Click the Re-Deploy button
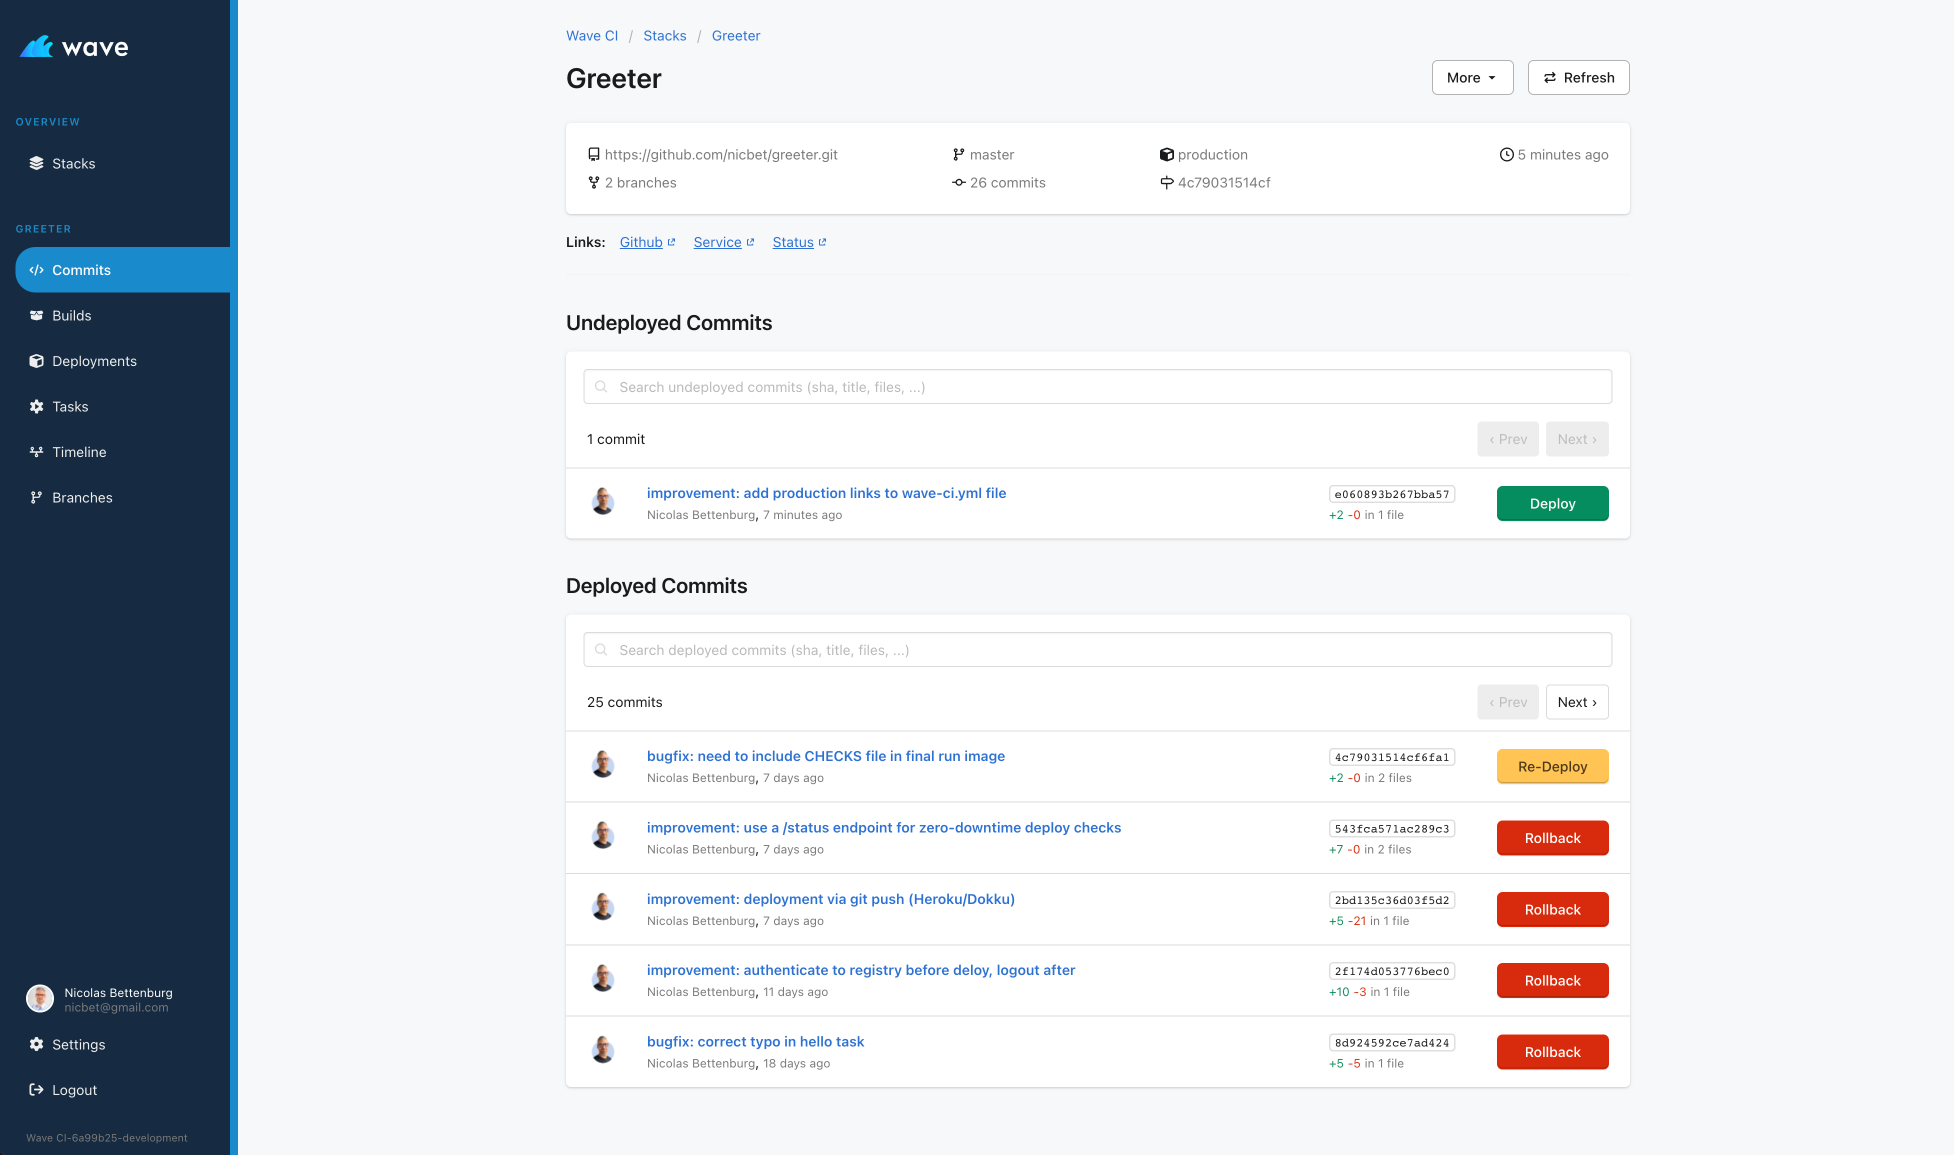Screen dimensions: 1954x1155 click(1552, 767)
